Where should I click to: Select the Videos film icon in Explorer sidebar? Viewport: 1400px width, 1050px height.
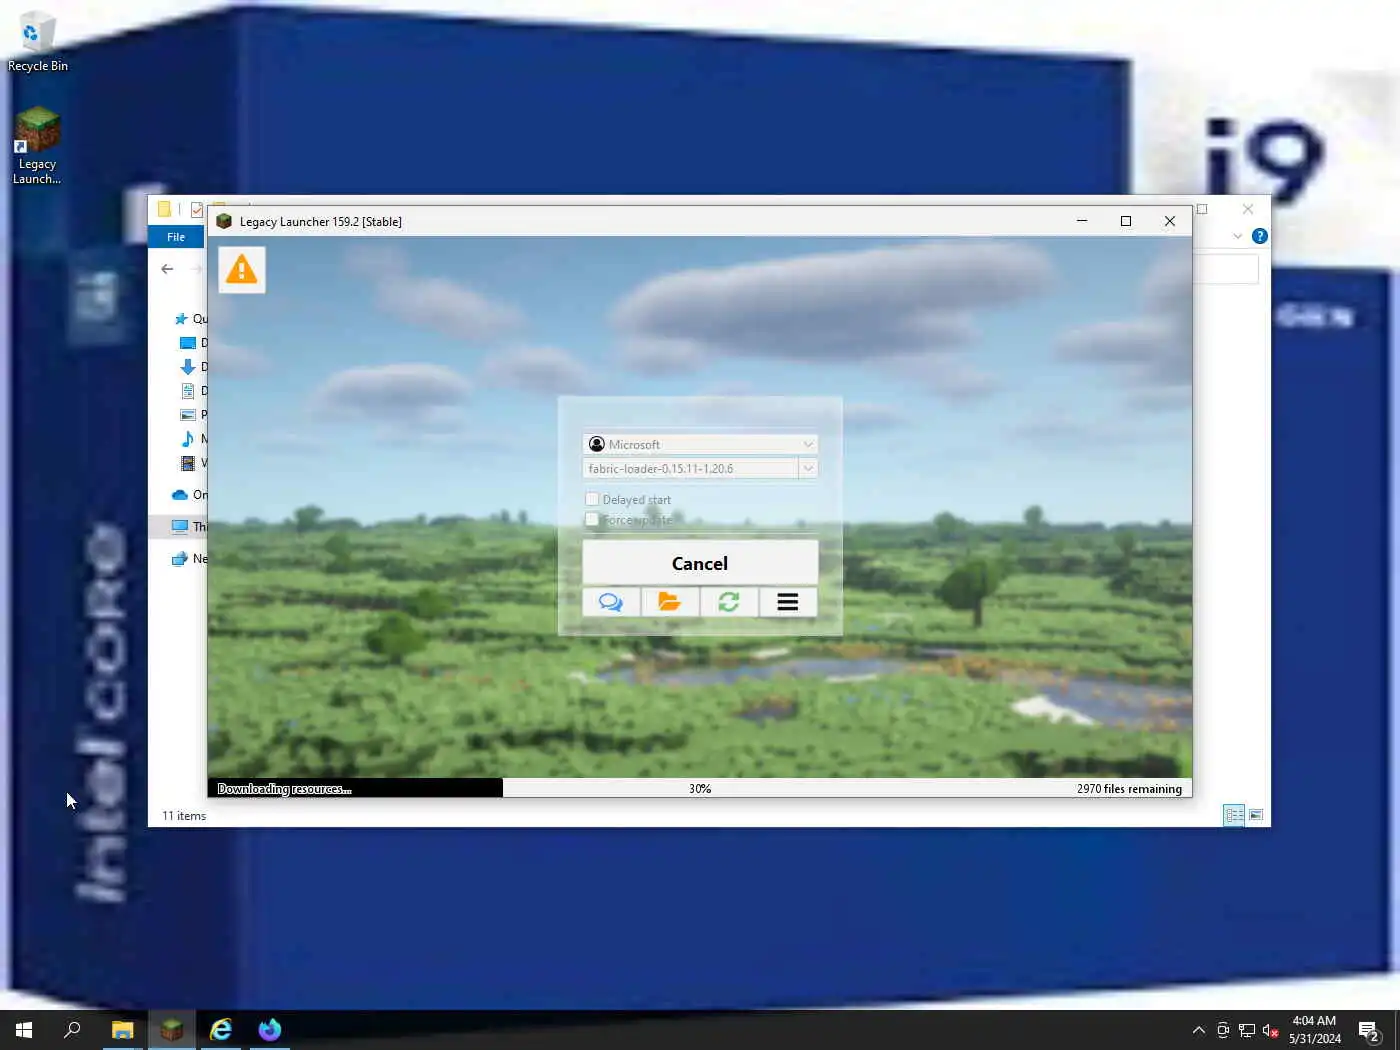(187, 463)
